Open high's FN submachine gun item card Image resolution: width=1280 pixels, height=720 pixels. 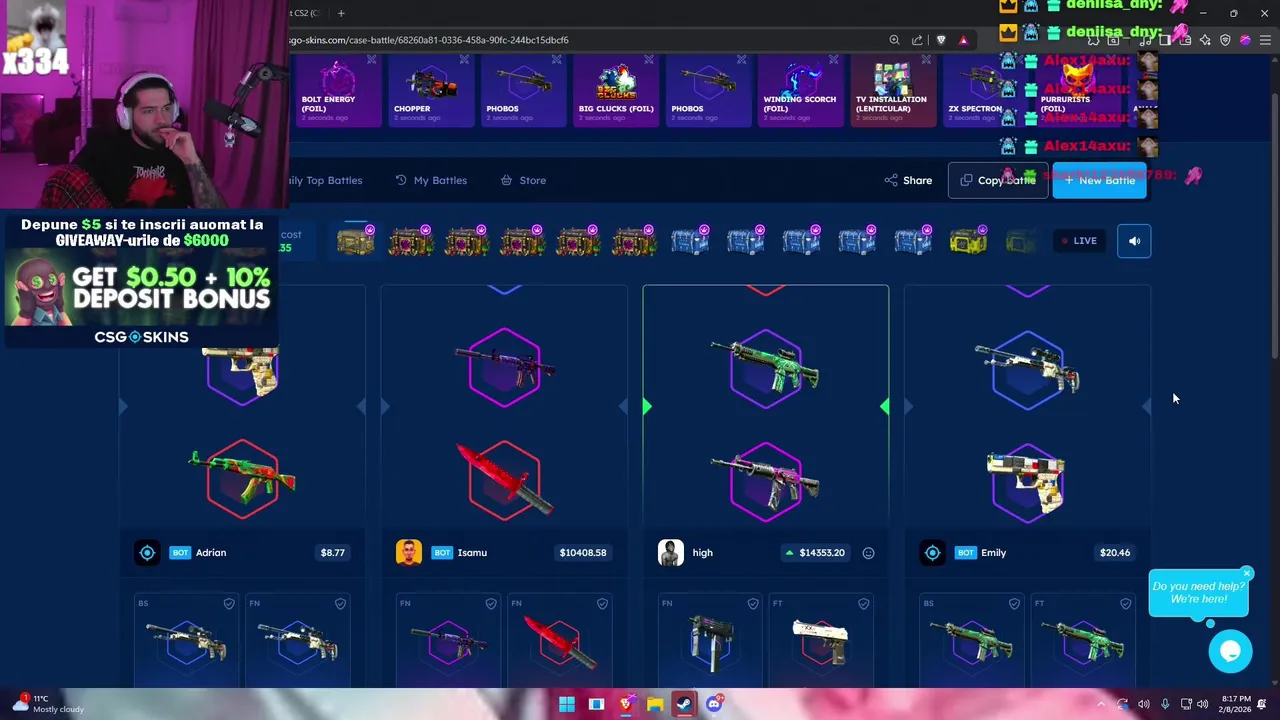tap(711, 640)
